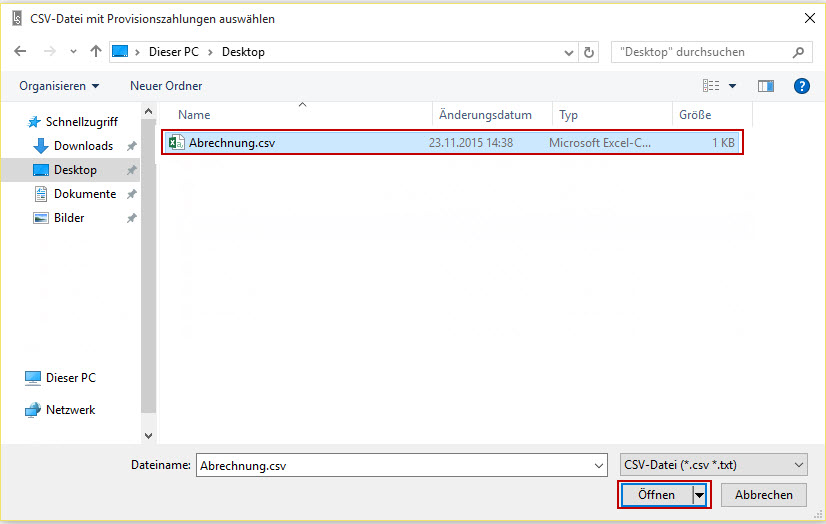Open the recent locations dropdown arrow
The image size is (826, 524).
coord(73,52)
